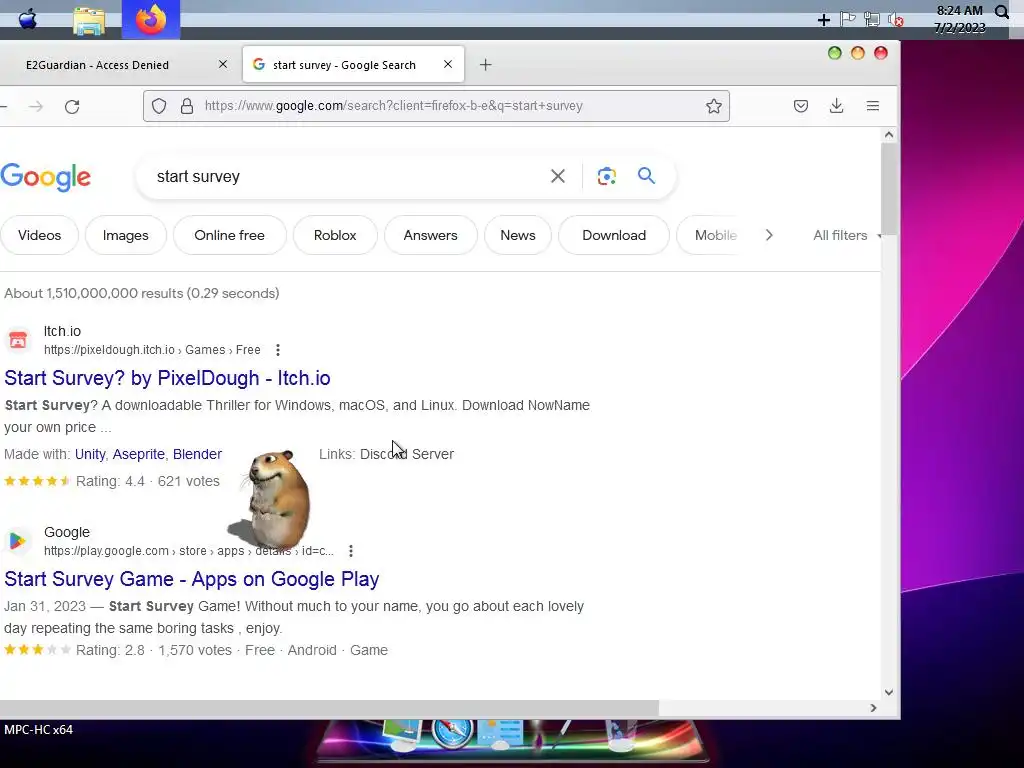Click the vertical scrollbar thumb
The height and width of the screenshot is (768, 1024).
click(x=889, y=188)
